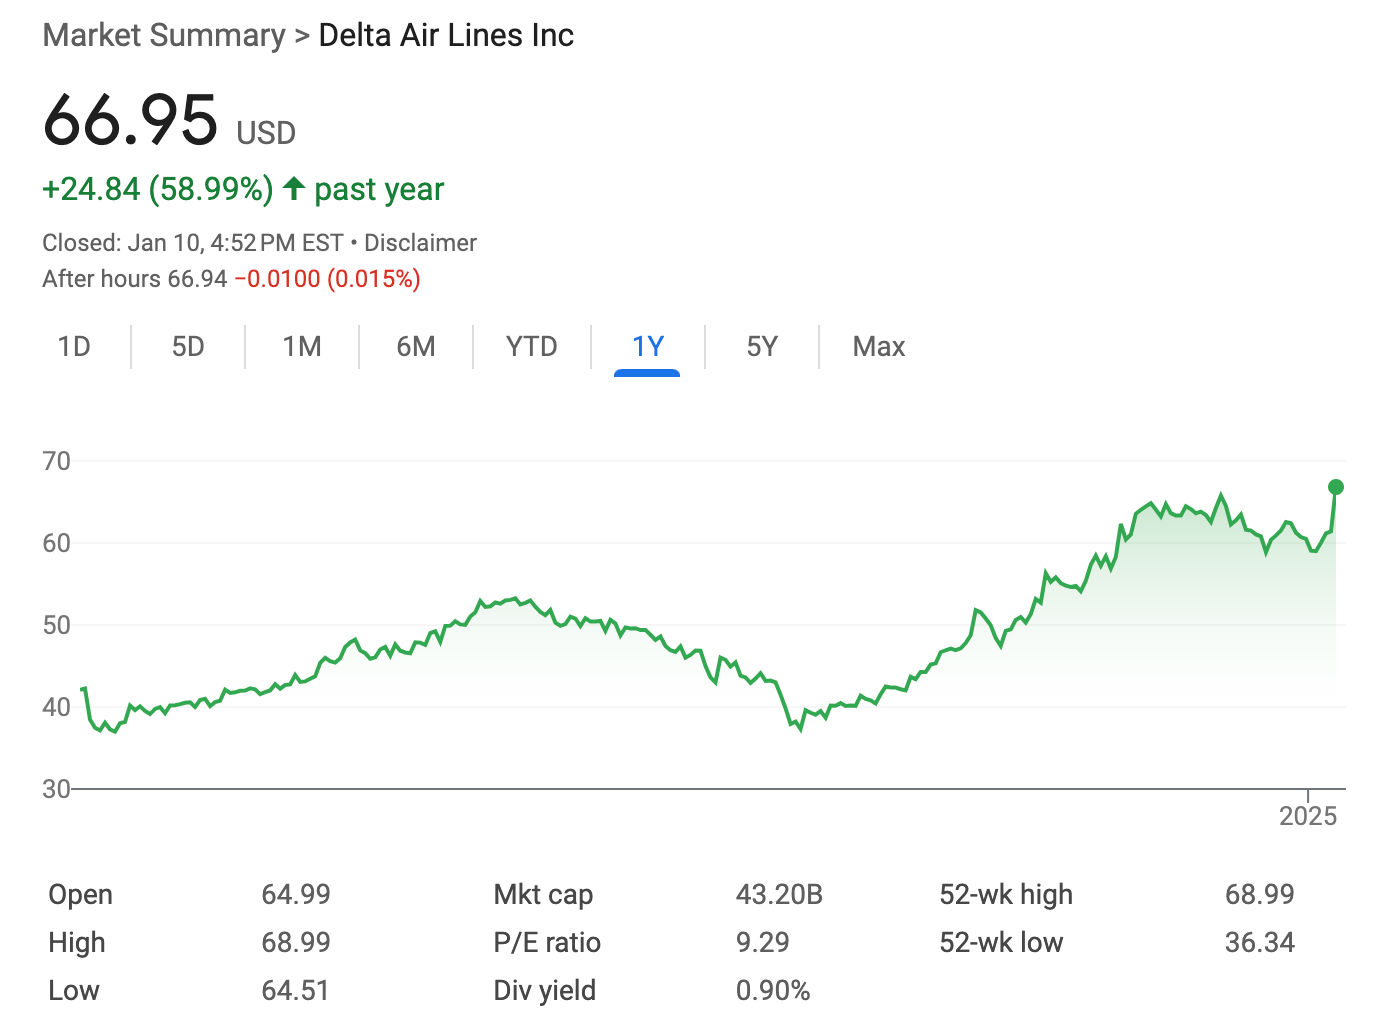Click the −0.0100 (0.015%) after-hours change
This screenshot has width=1394, height=1026.
click(x=328, y=279)
